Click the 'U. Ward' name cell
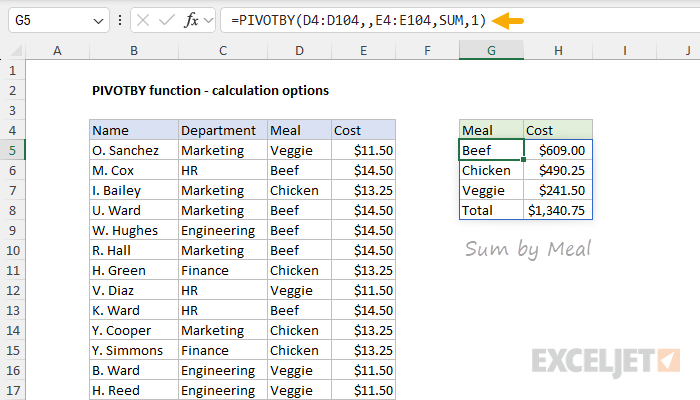Screen dimensions: 700x400 click(134, 210)
